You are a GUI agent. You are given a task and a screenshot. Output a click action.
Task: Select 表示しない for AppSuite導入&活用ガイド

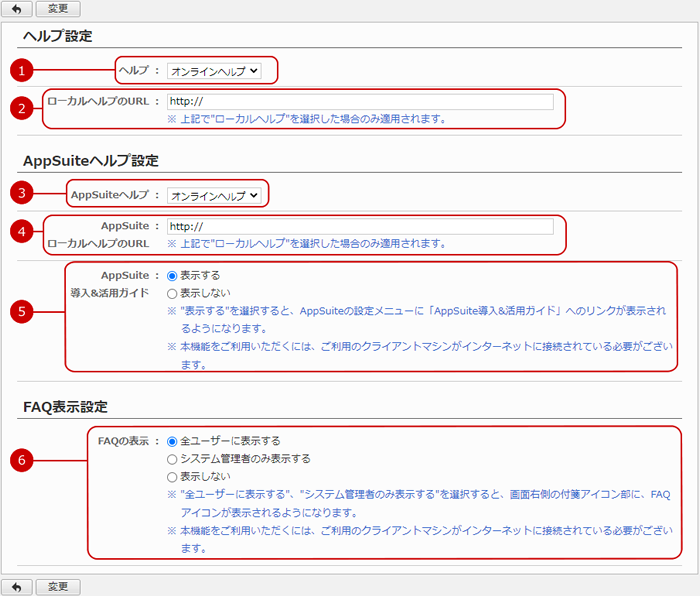[x=172, y=294]
